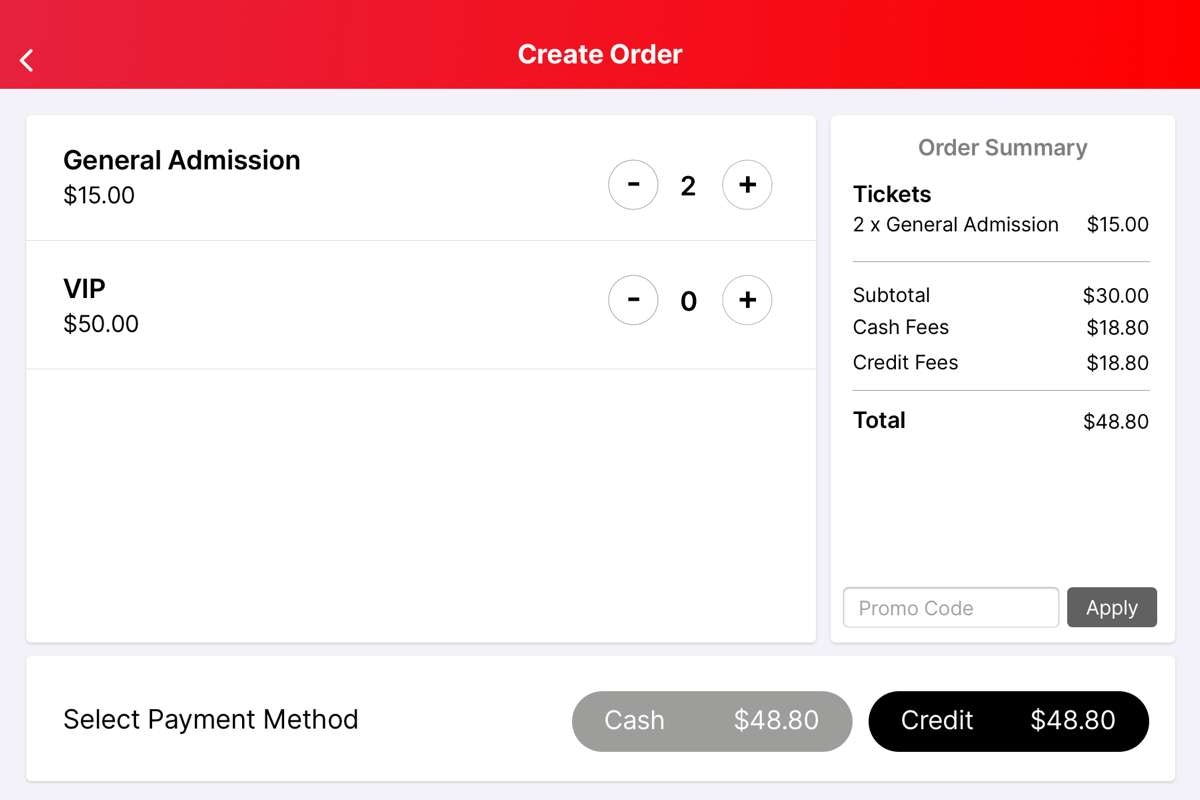
Task: Click the VIP quantity number showing zero
Action: (x=688, y=301)
